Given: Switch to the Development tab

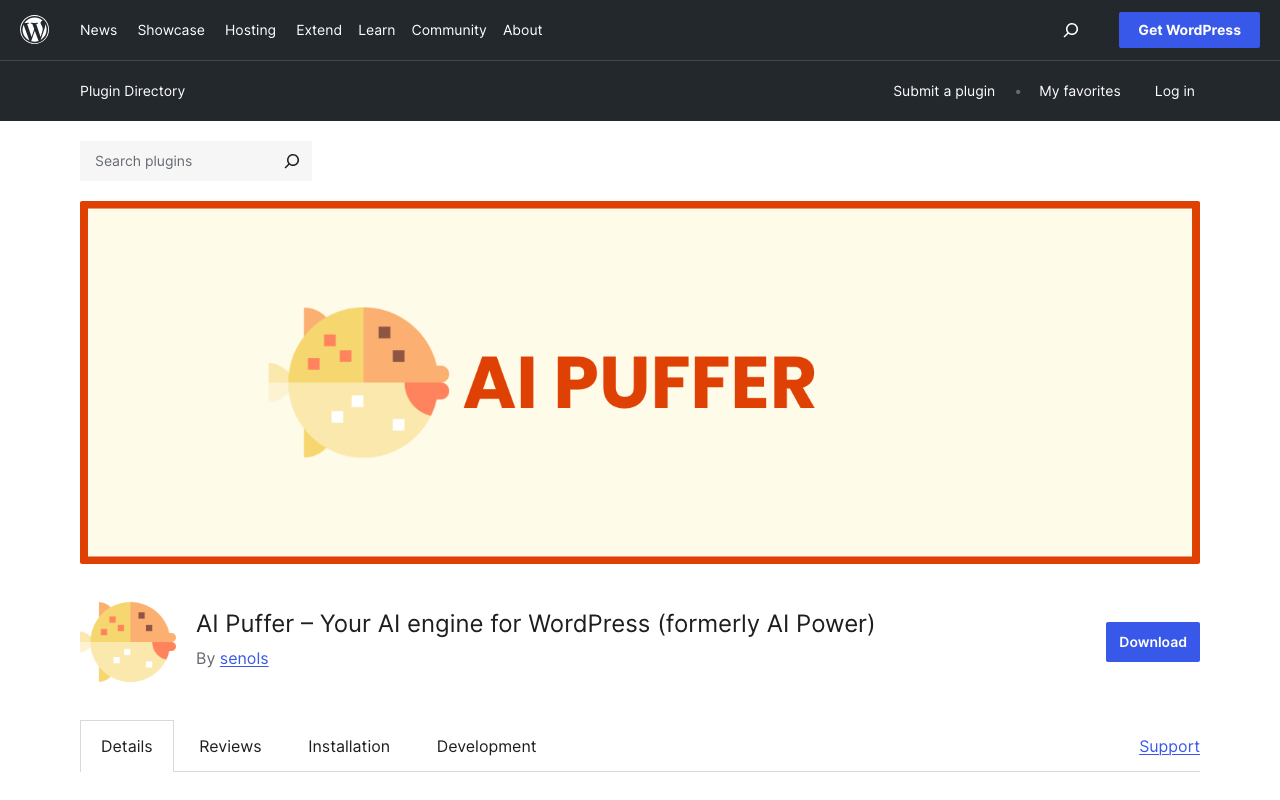Looking at the screenshot, I should point(487,746).
